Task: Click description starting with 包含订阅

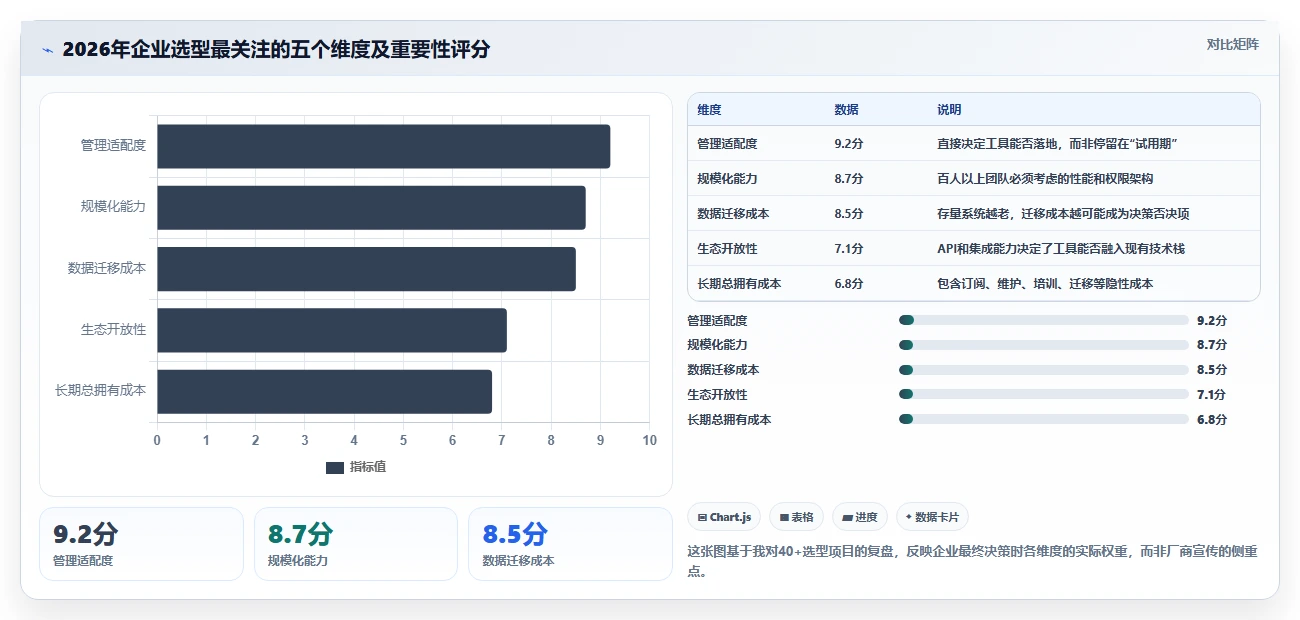Action: [1045, 284]
